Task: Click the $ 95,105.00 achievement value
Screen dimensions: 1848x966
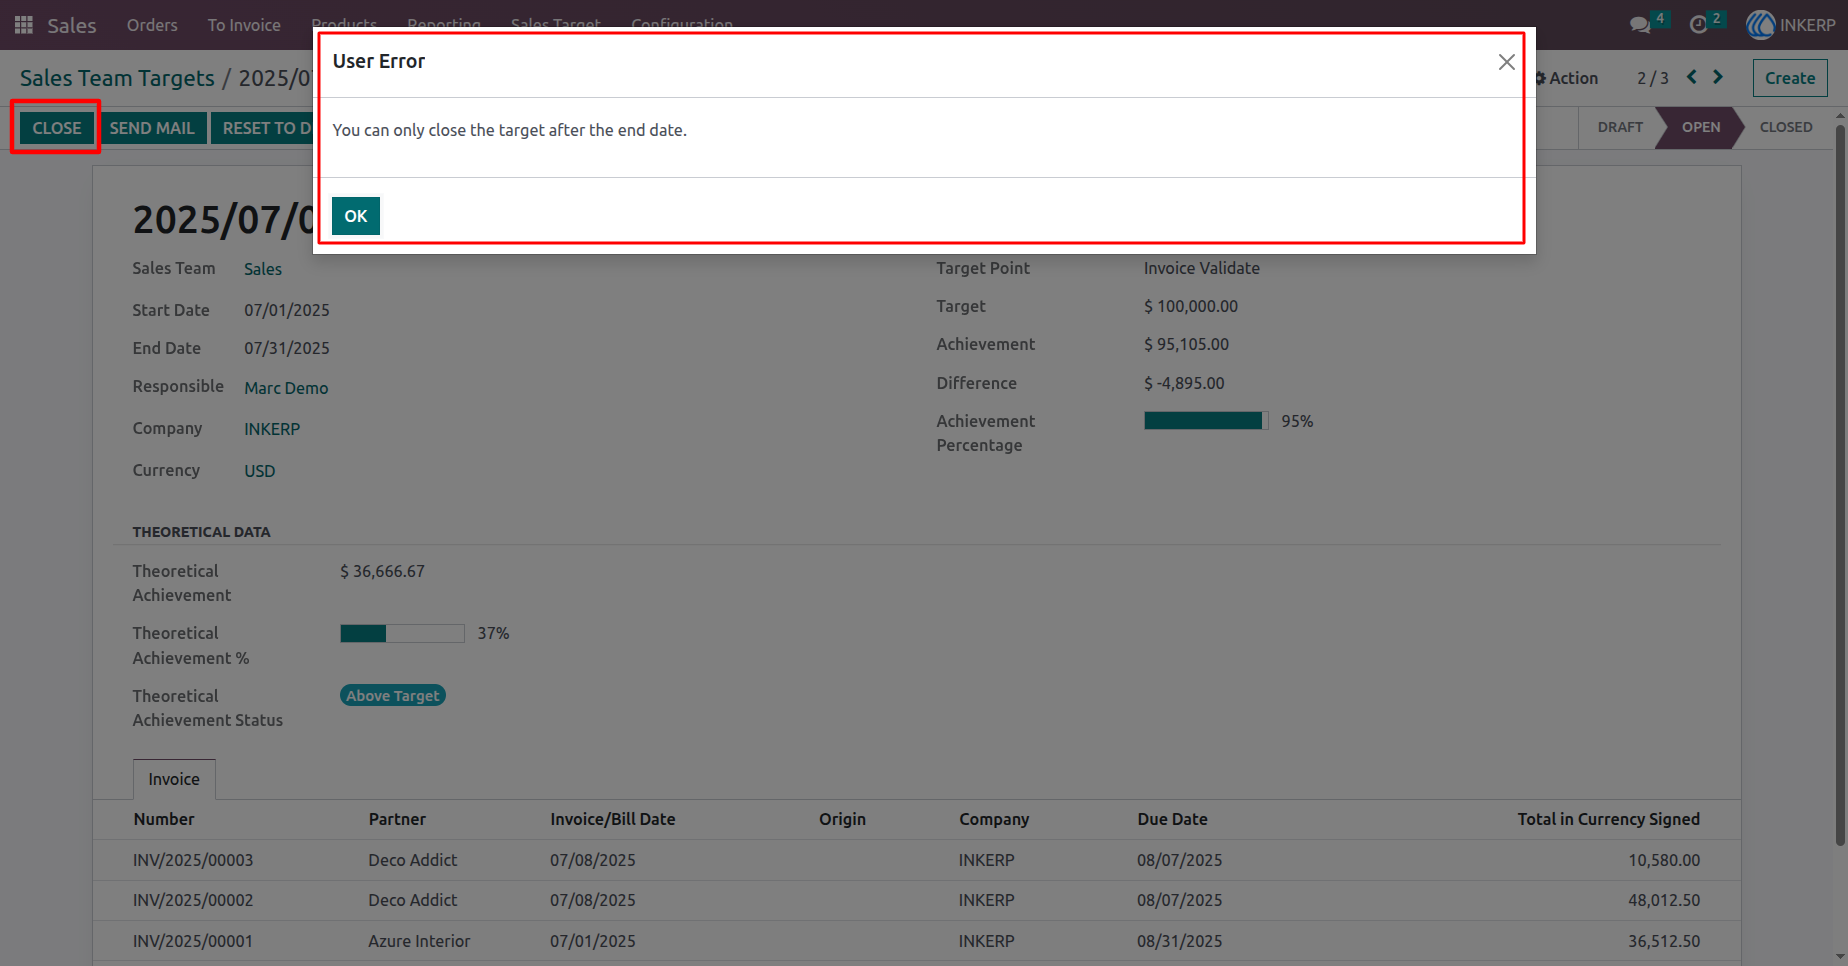Action: (1187, 344)
